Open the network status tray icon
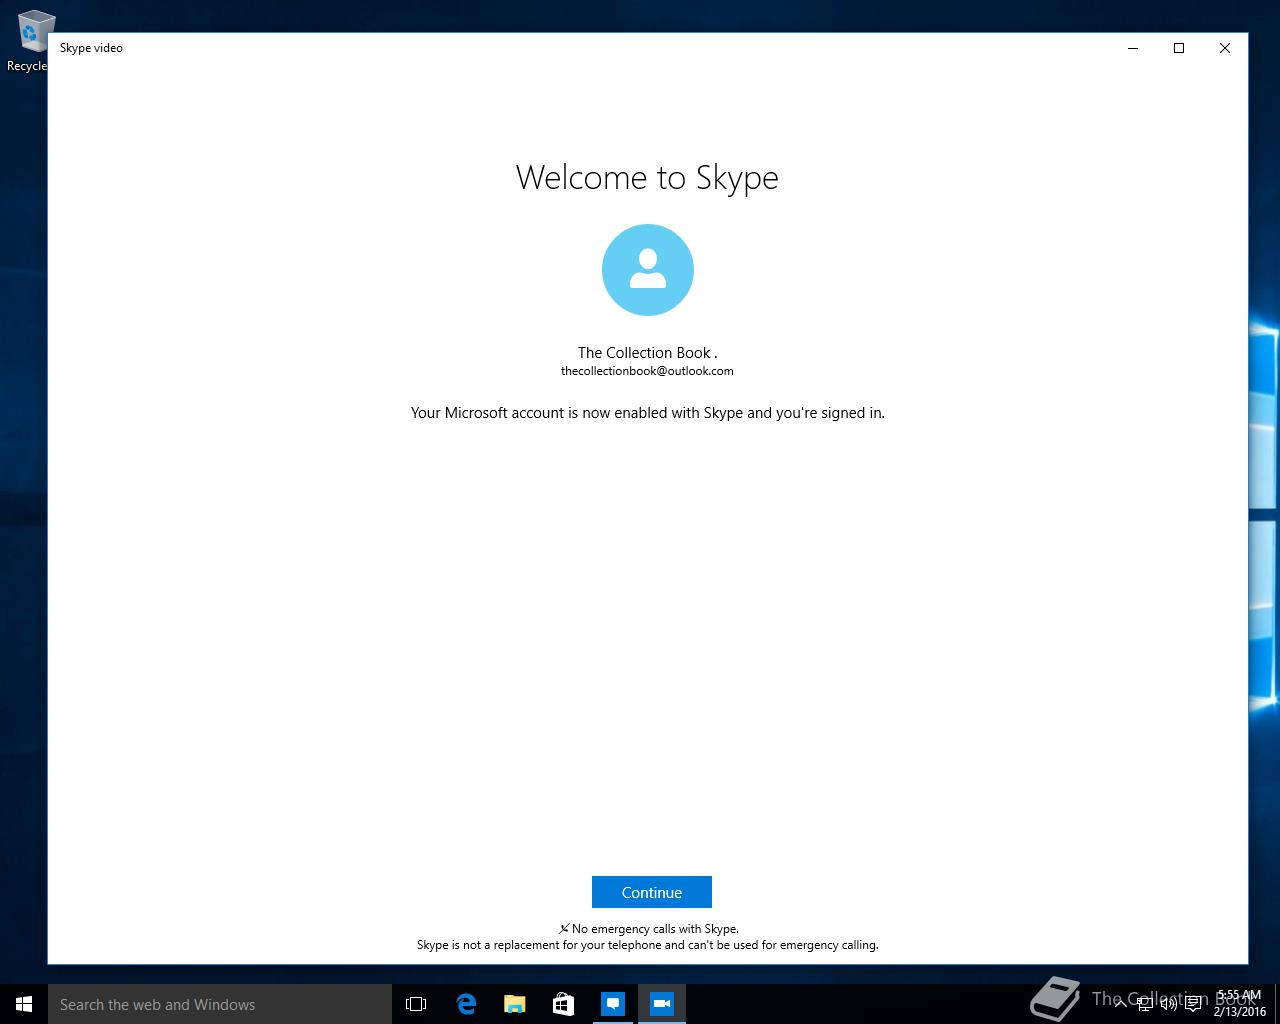The image size is (1280, 1024). click(1145, 1004)
